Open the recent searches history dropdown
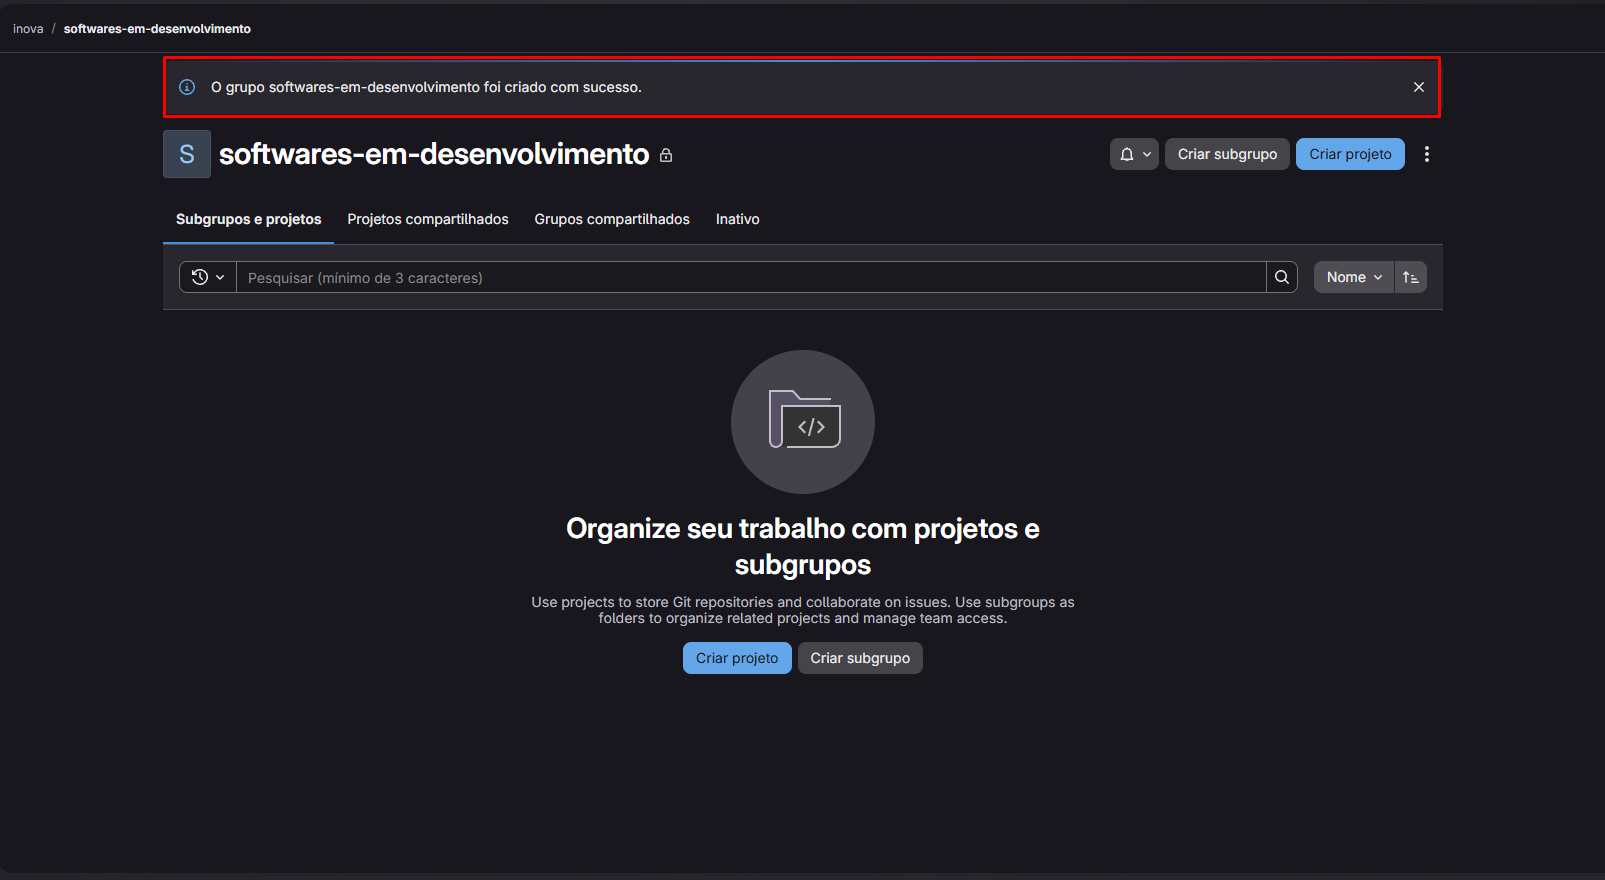1605x880 pixels. (x=208, y=277)
